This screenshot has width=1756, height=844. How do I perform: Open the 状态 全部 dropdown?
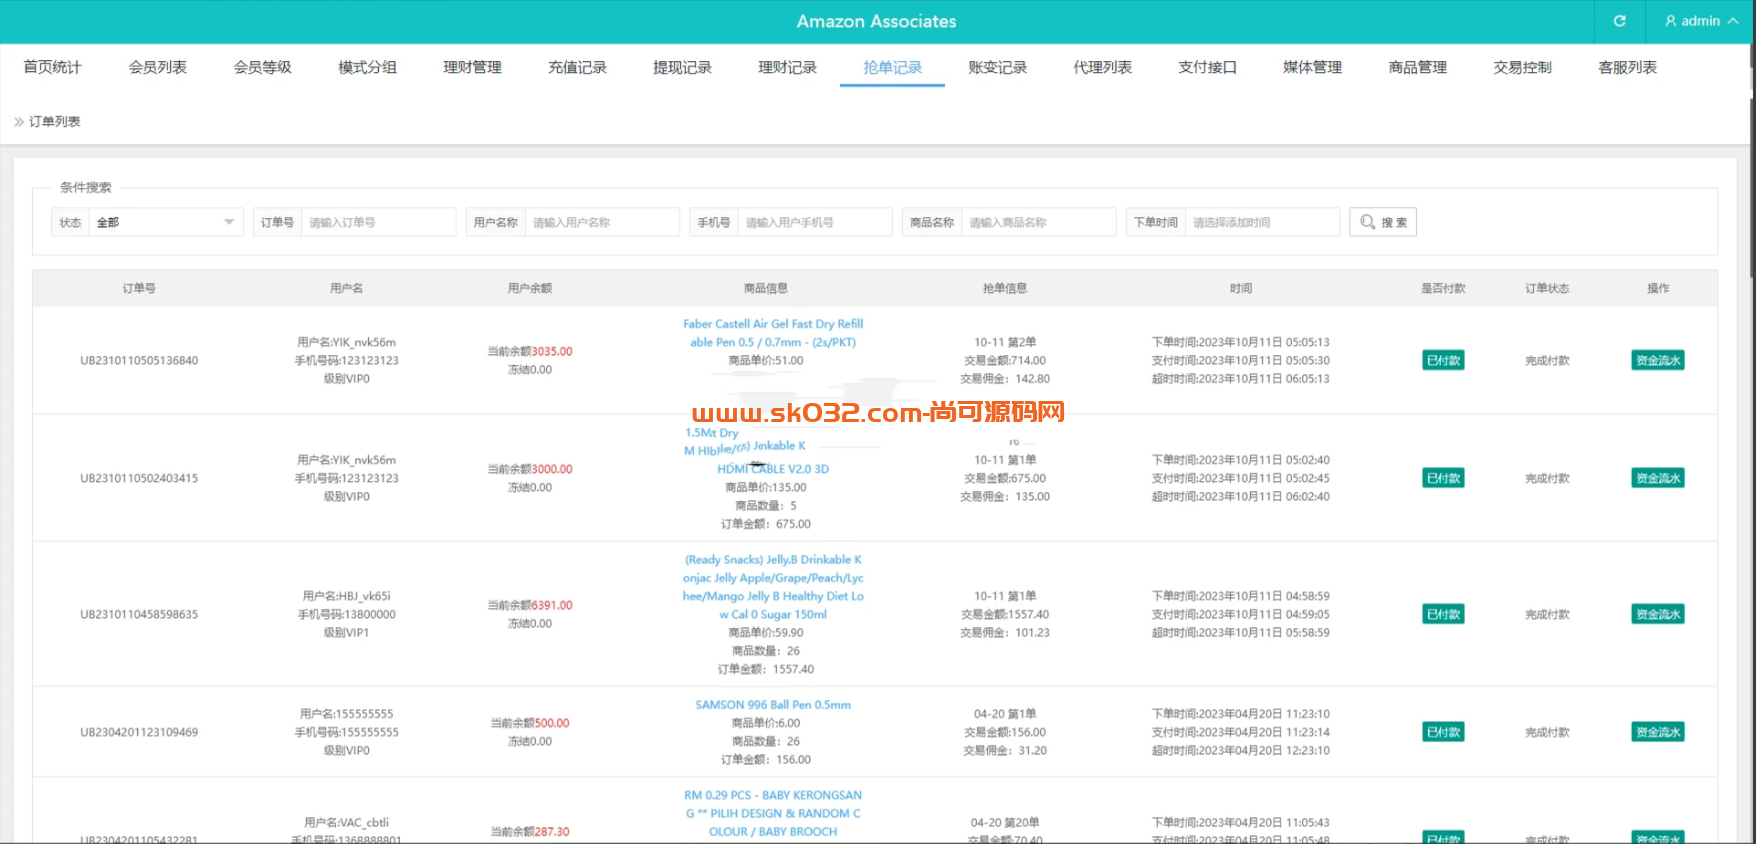click(166, 222)
